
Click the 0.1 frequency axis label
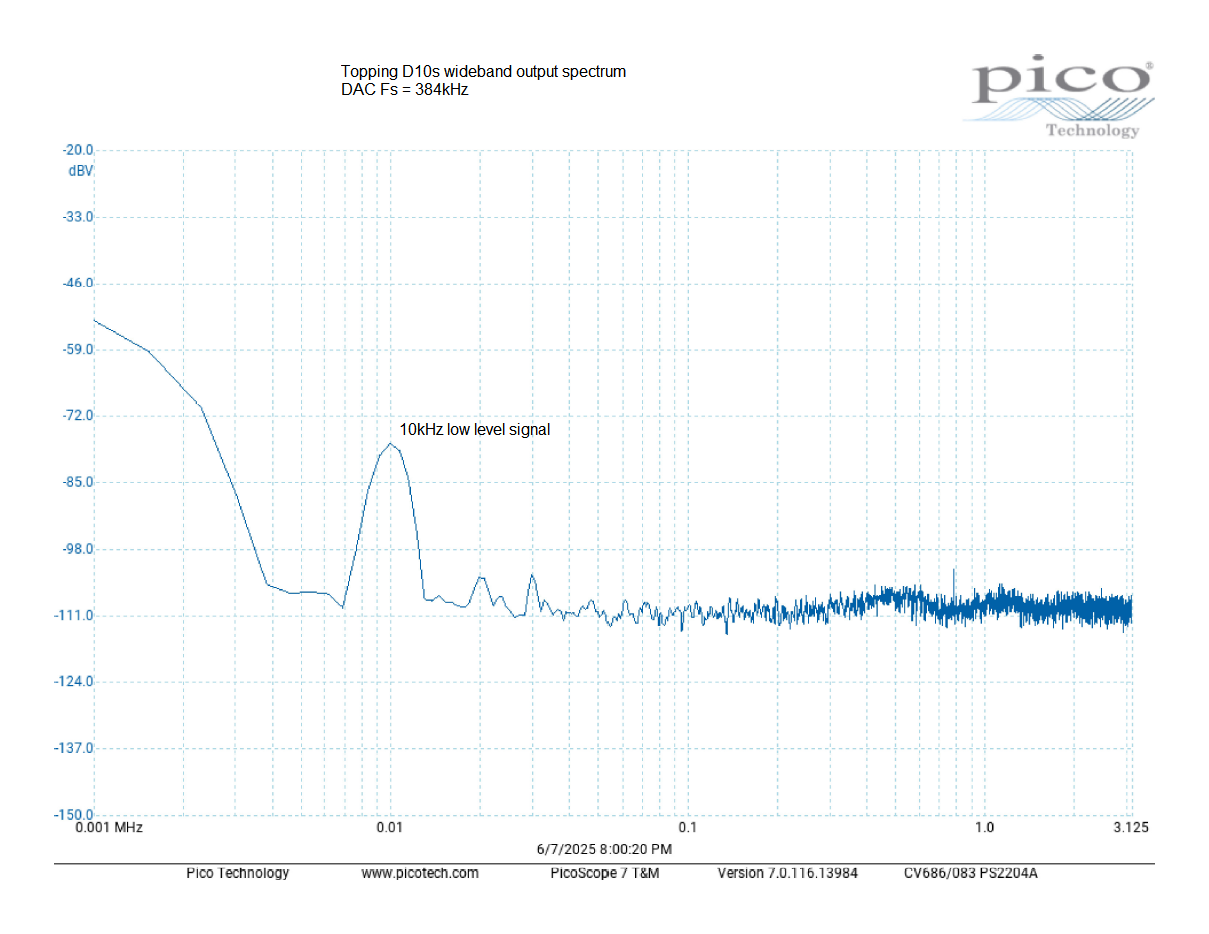(687, 827)
